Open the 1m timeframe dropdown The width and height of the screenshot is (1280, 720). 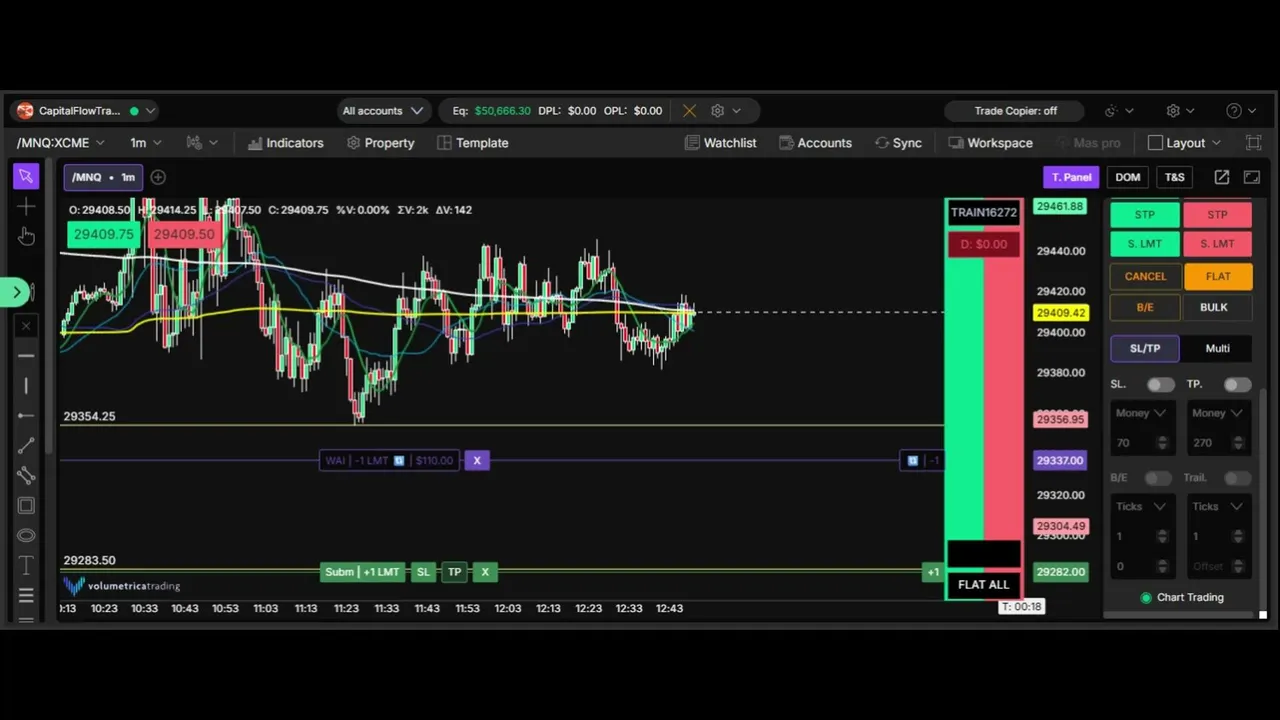tap(145, 143)
